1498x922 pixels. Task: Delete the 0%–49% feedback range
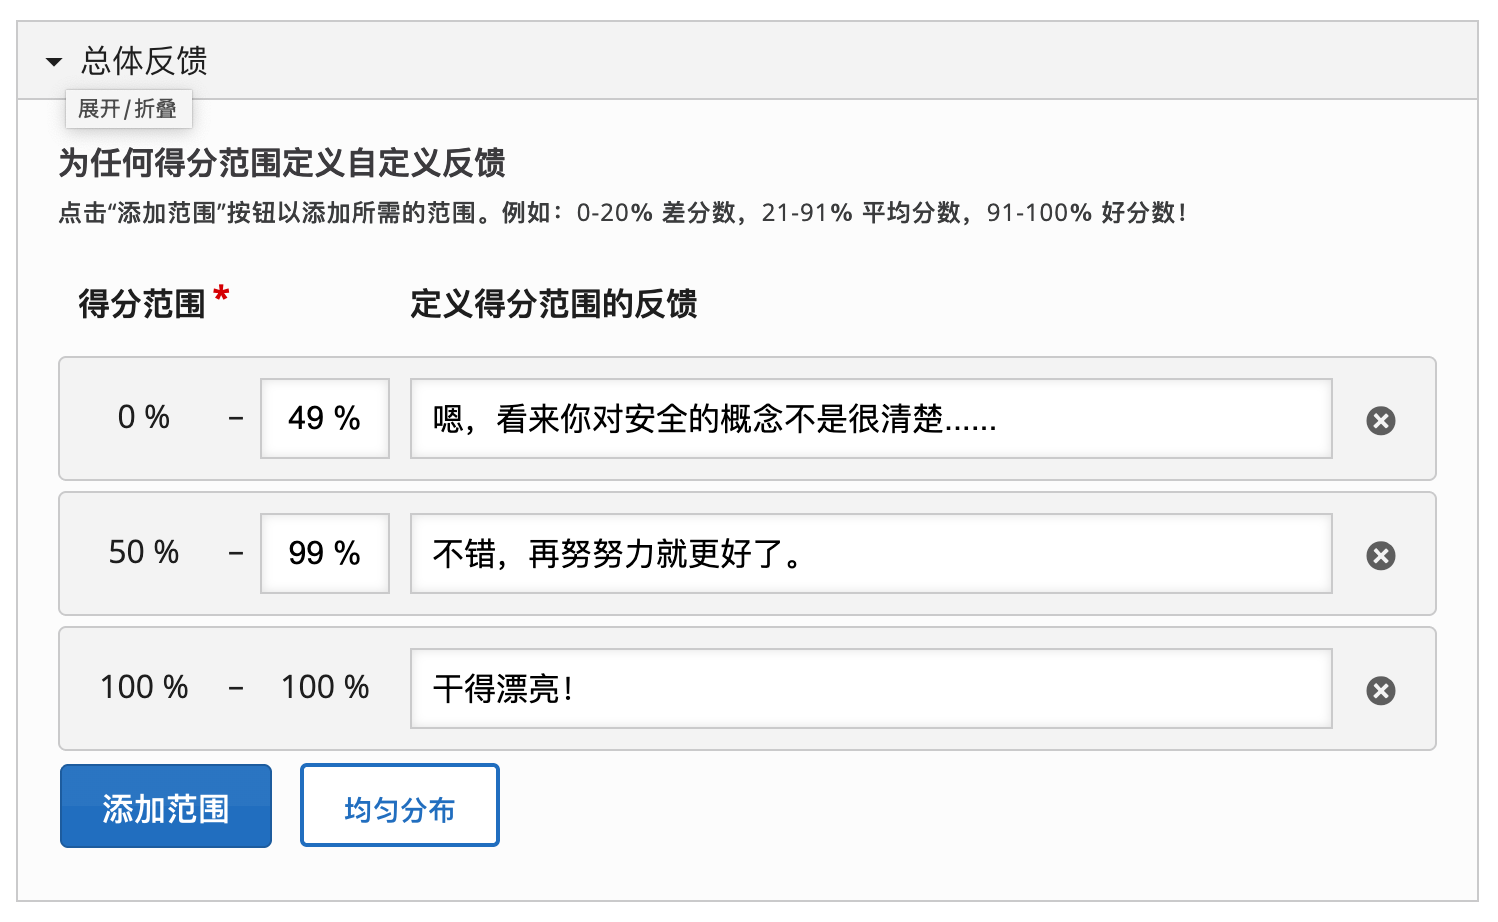(x=1381, y=419)
